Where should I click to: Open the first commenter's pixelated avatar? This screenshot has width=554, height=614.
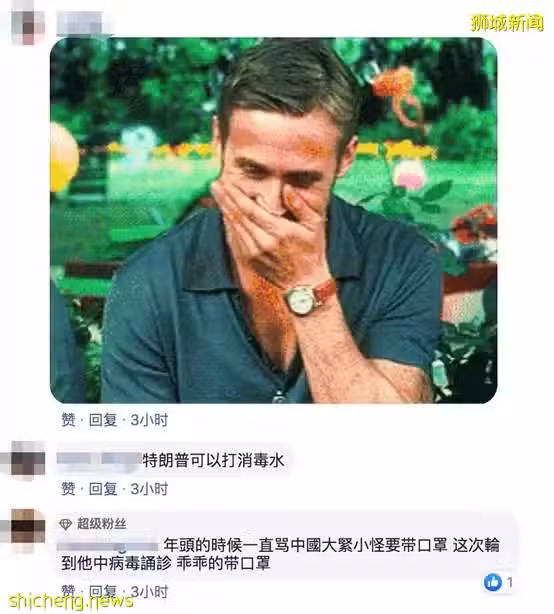click(x=23, y=22)
